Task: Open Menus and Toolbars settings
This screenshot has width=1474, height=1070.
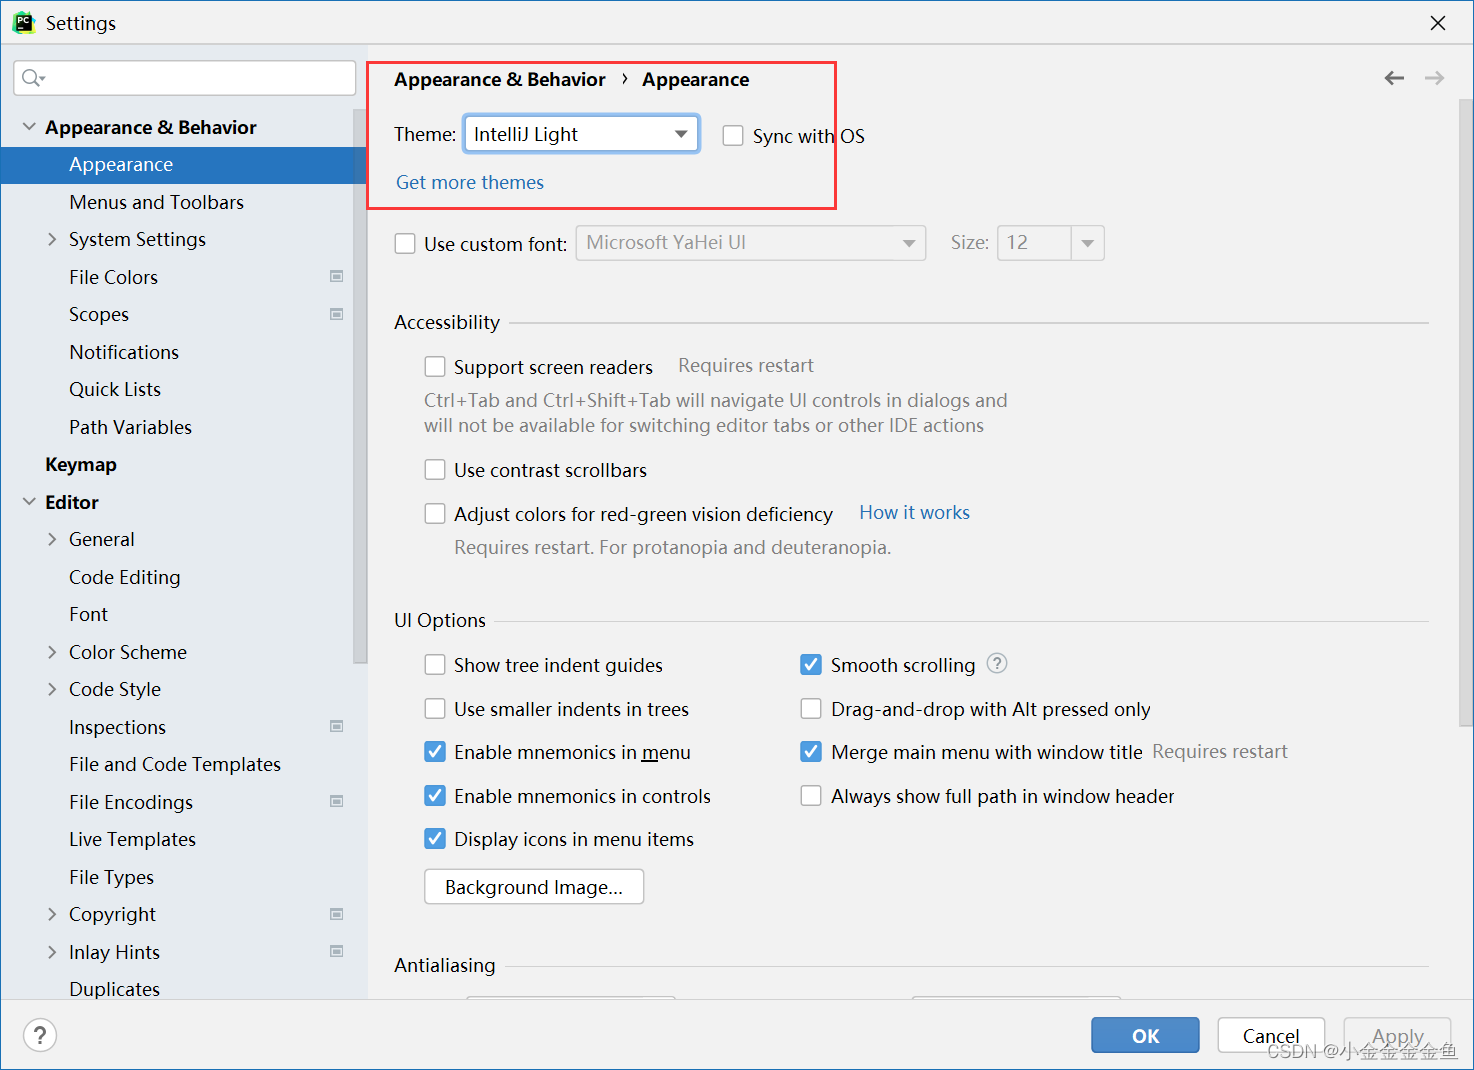Action: tap(156, 202)
